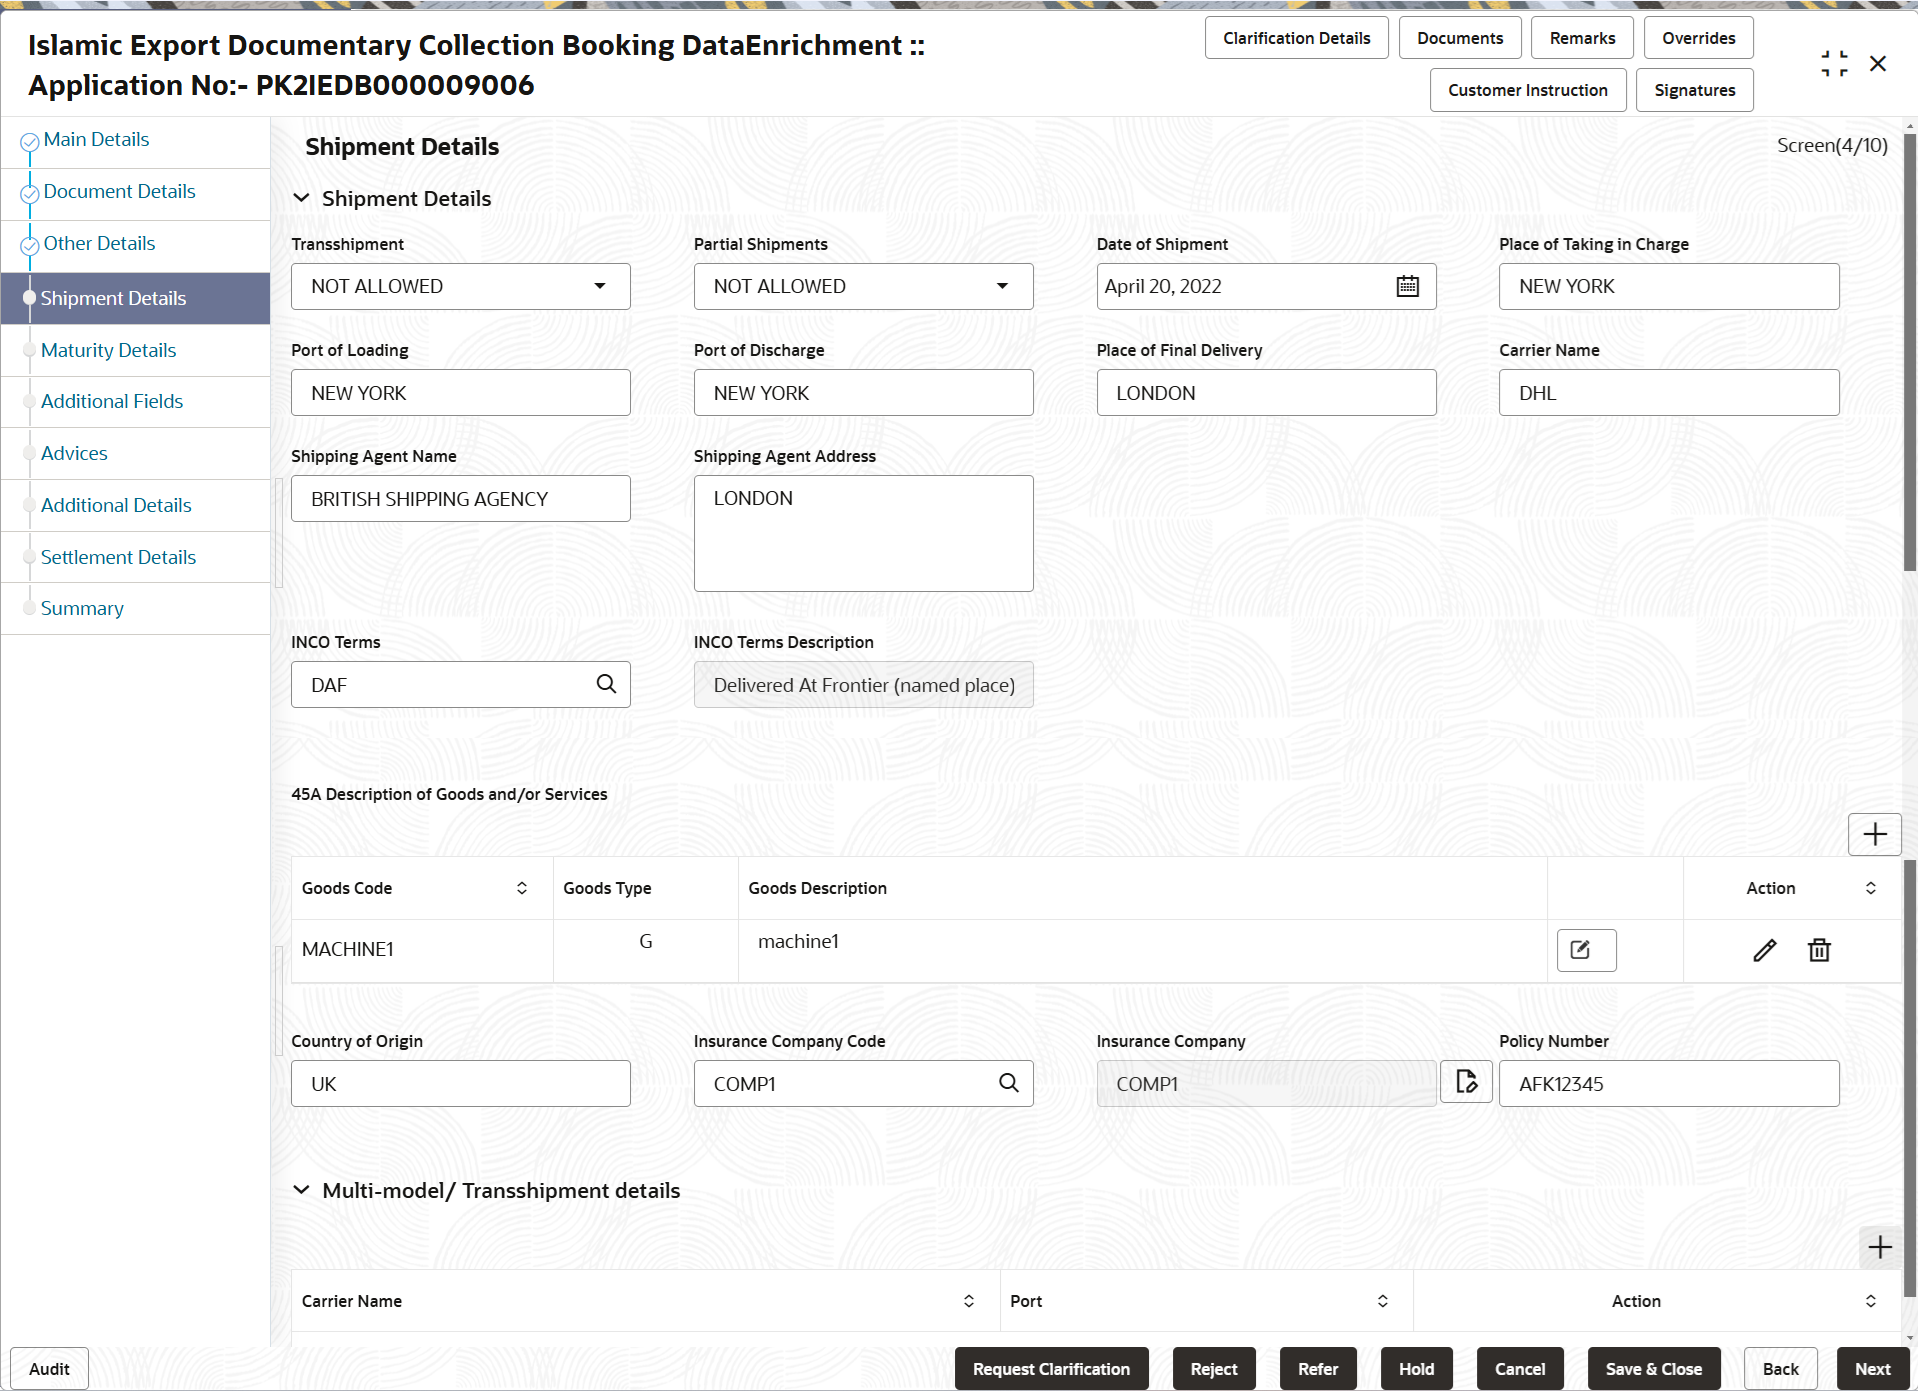The height and width of the screenshot is (1391, 1918).
Task: Click the Policy Number input field
Action: (1669, 1083)
